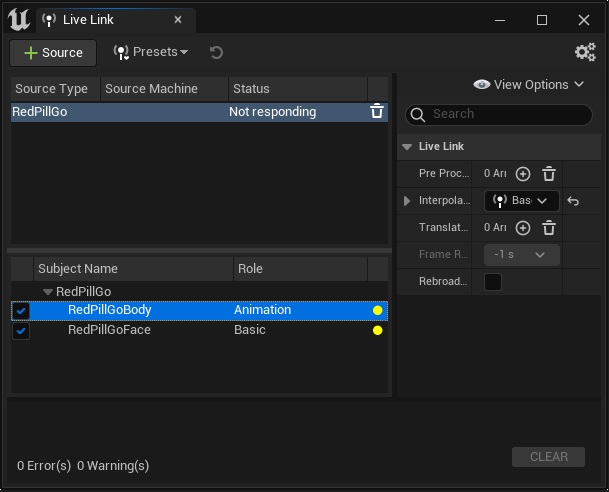609x492 pixels.
Task: Clear Translators with trash icon
Action: coord(548,228)
